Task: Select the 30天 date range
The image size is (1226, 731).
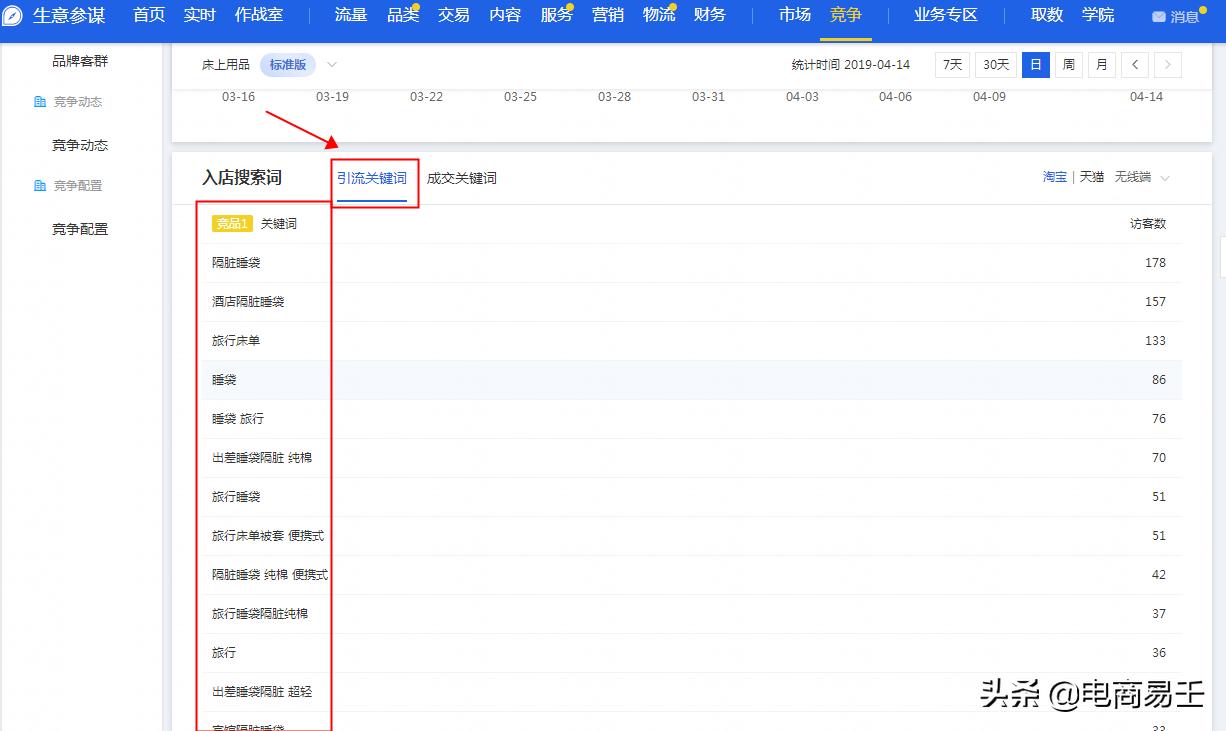Action: [x=995, y=65]
